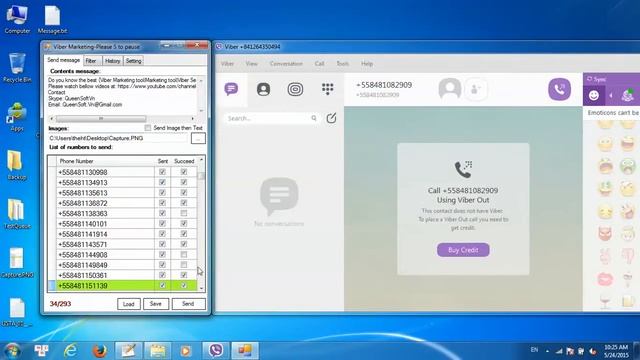This screenshot has height=360, width=640.
Task: Open the Call menu
Action: (319, 64)
